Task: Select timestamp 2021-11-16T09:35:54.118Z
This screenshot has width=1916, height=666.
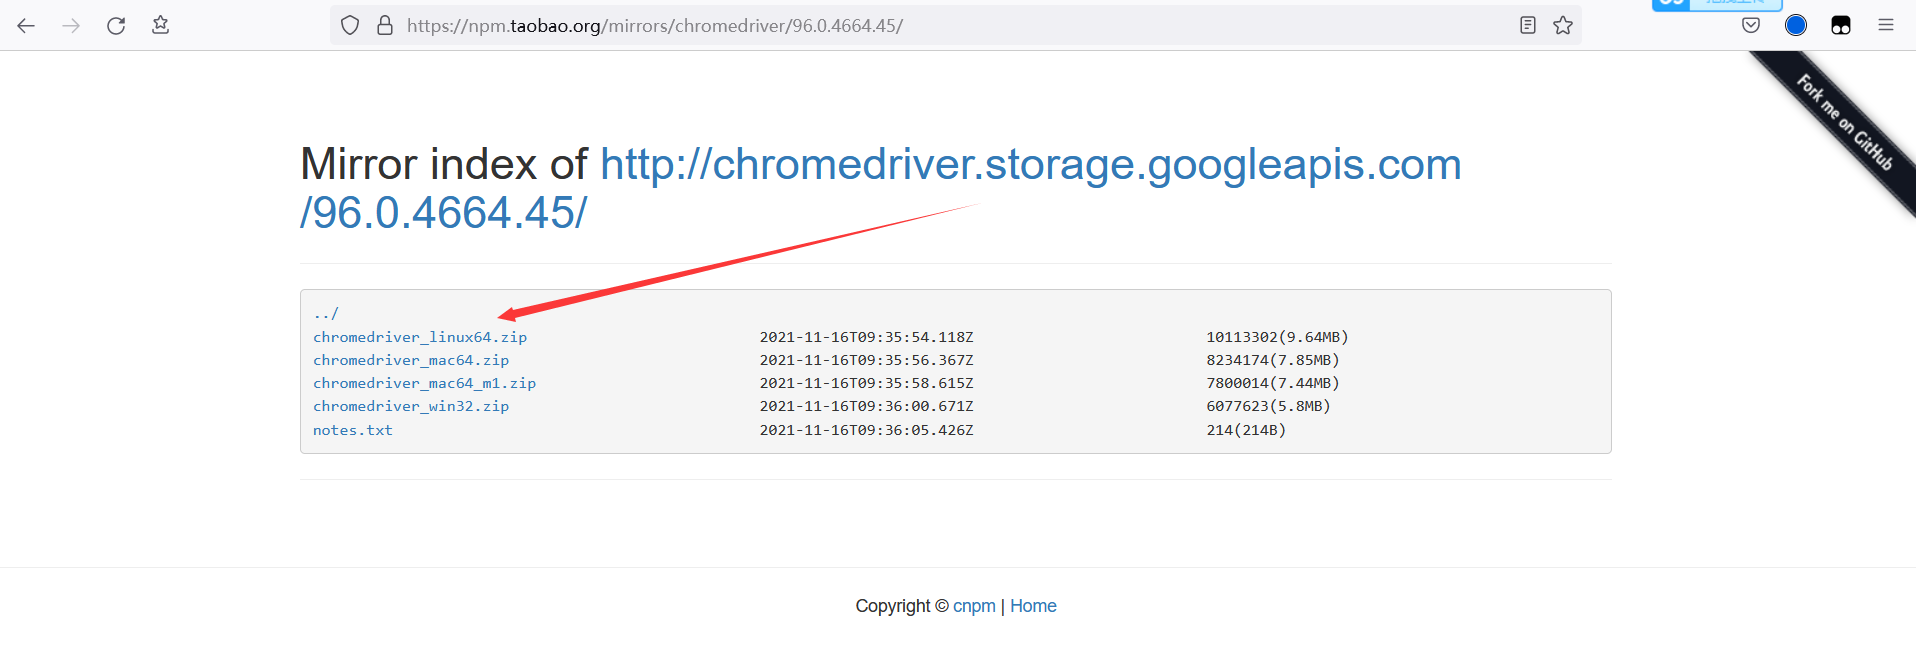Action: tap(866, 337)
